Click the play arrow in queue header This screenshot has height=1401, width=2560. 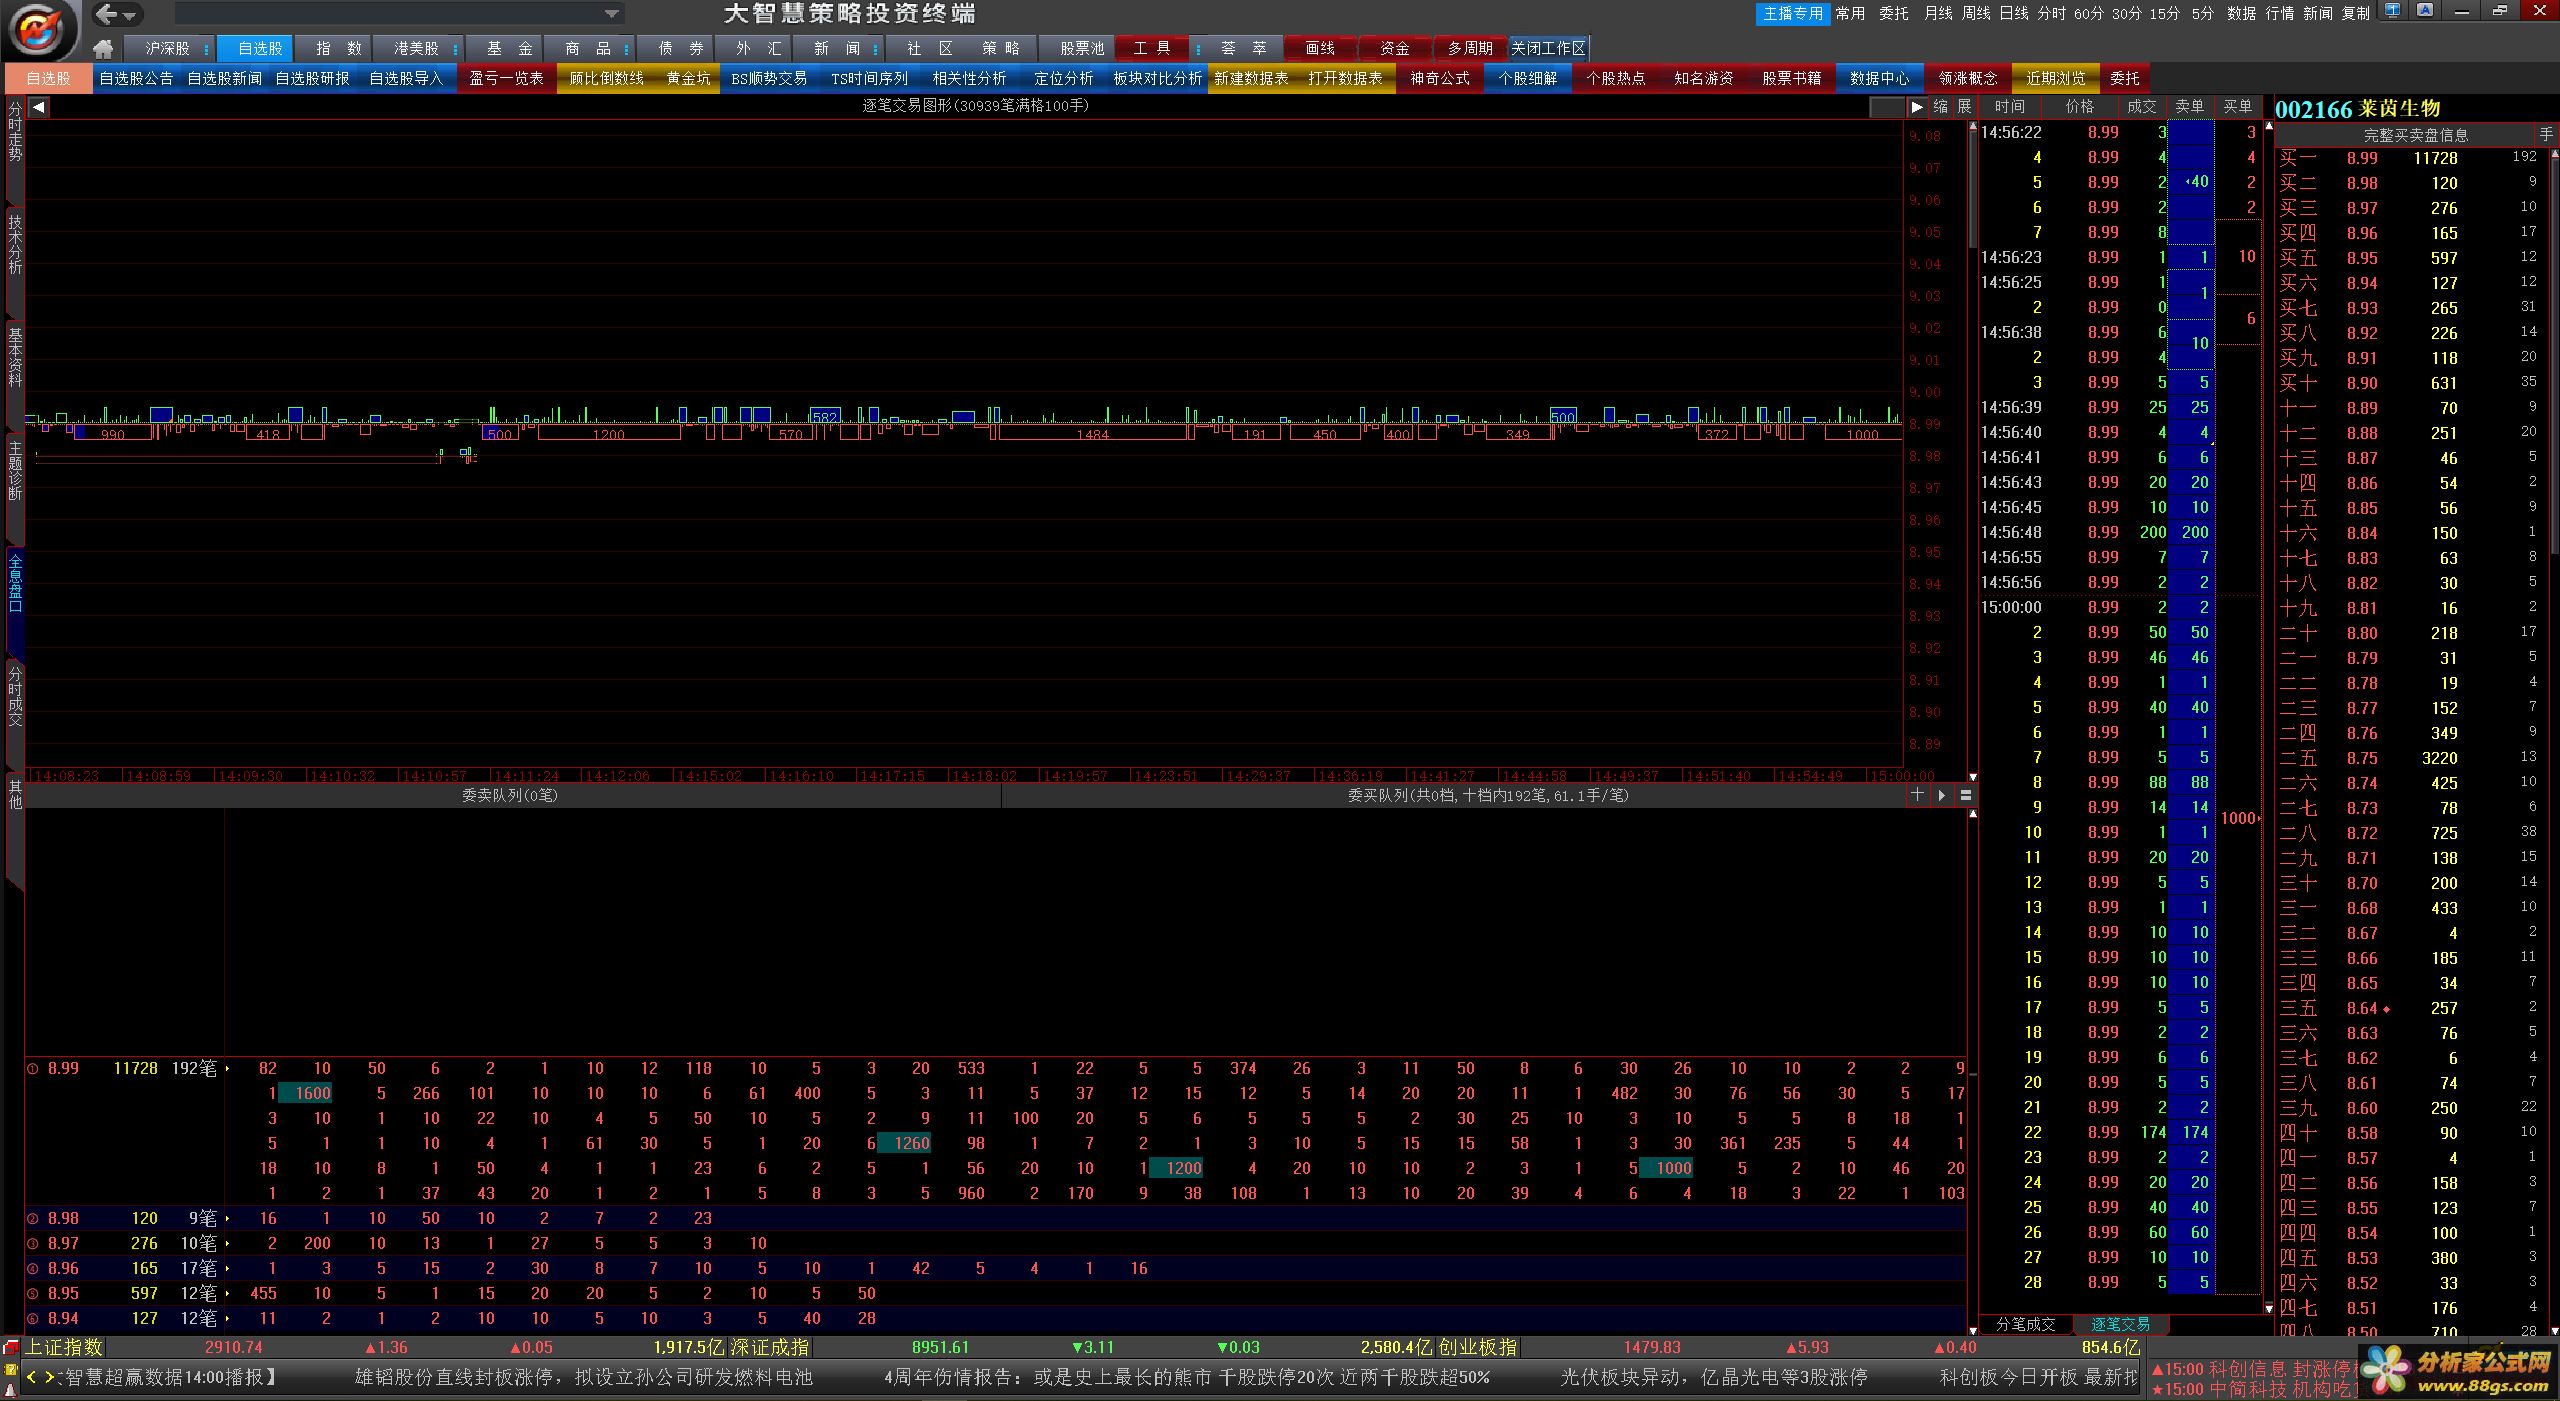tap(1941, 795)
